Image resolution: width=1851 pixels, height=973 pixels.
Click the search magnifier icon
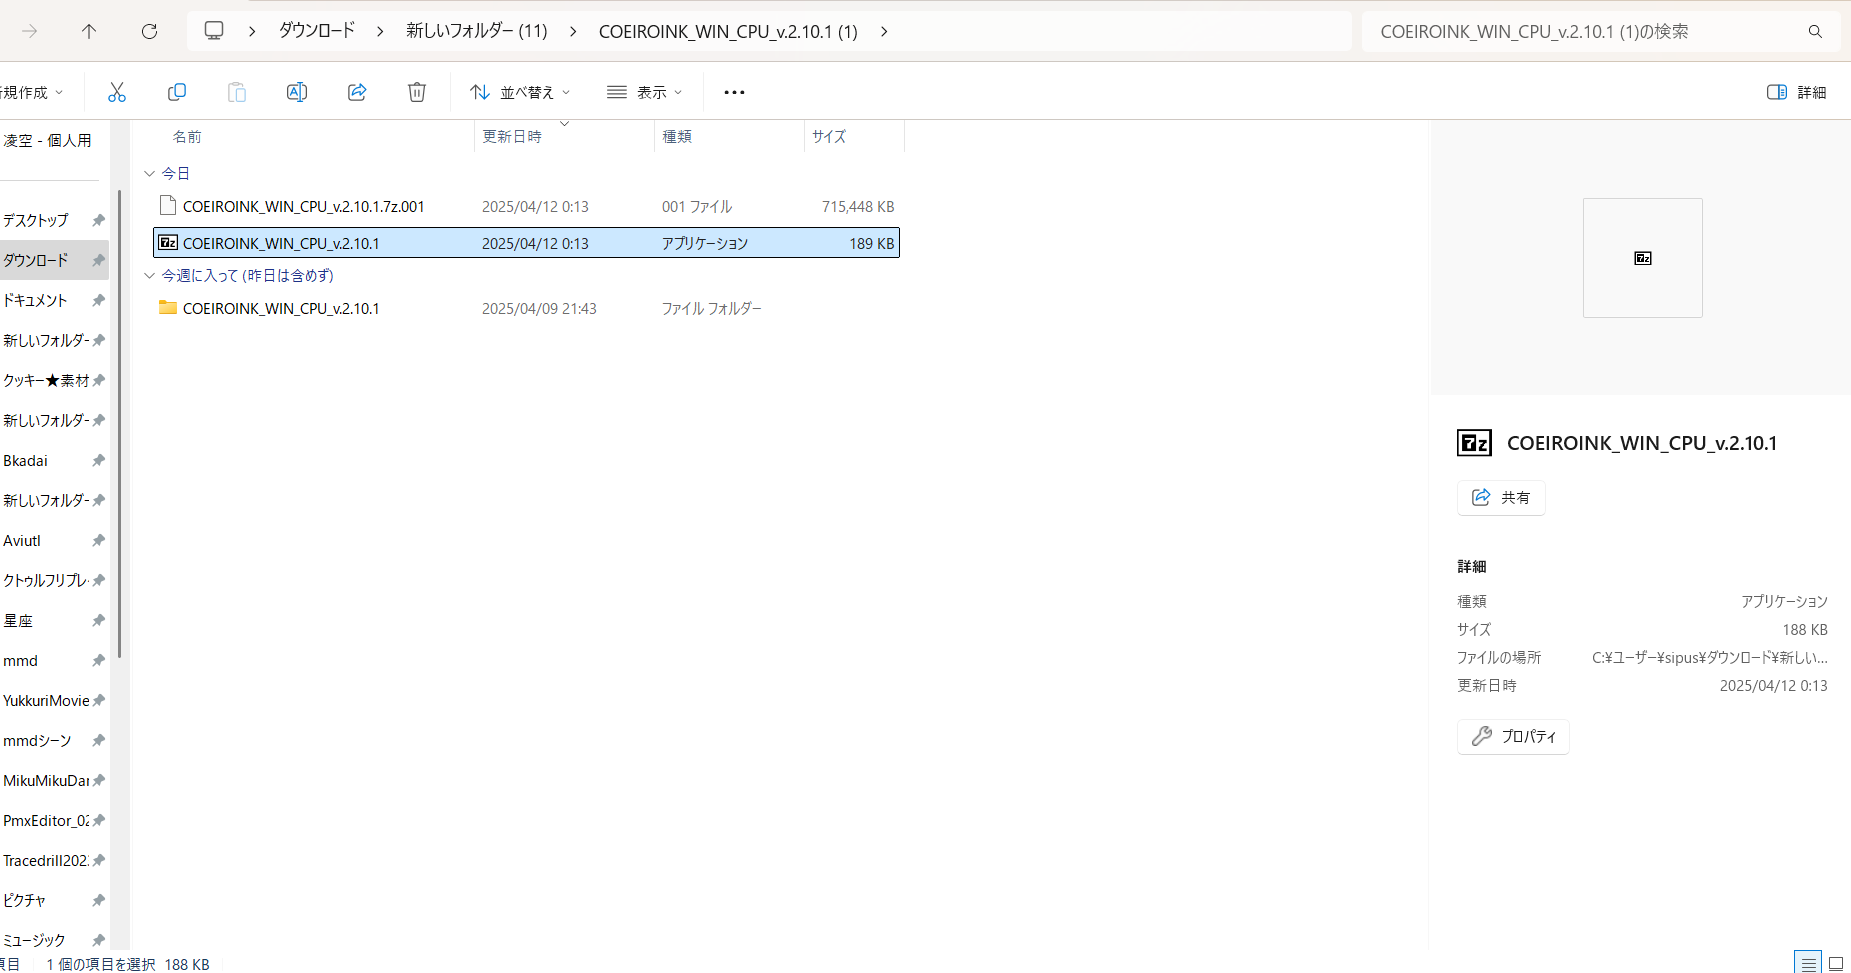coord(1815,32)
